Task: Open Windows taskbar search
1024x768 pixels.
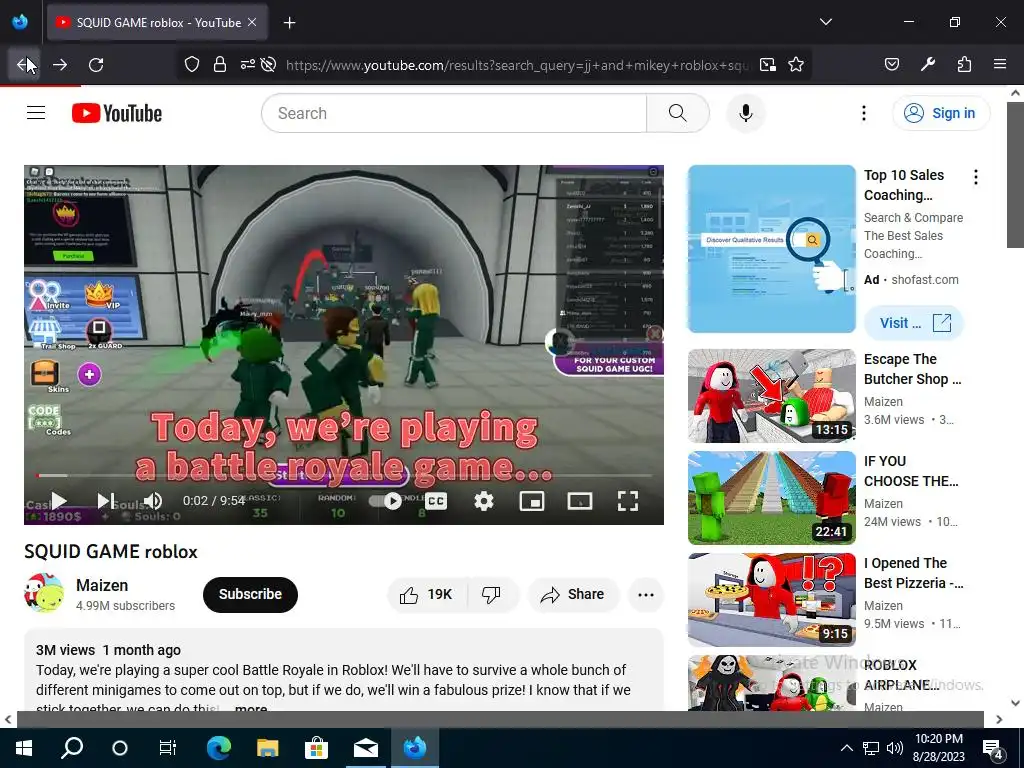Action: point(72,748)
